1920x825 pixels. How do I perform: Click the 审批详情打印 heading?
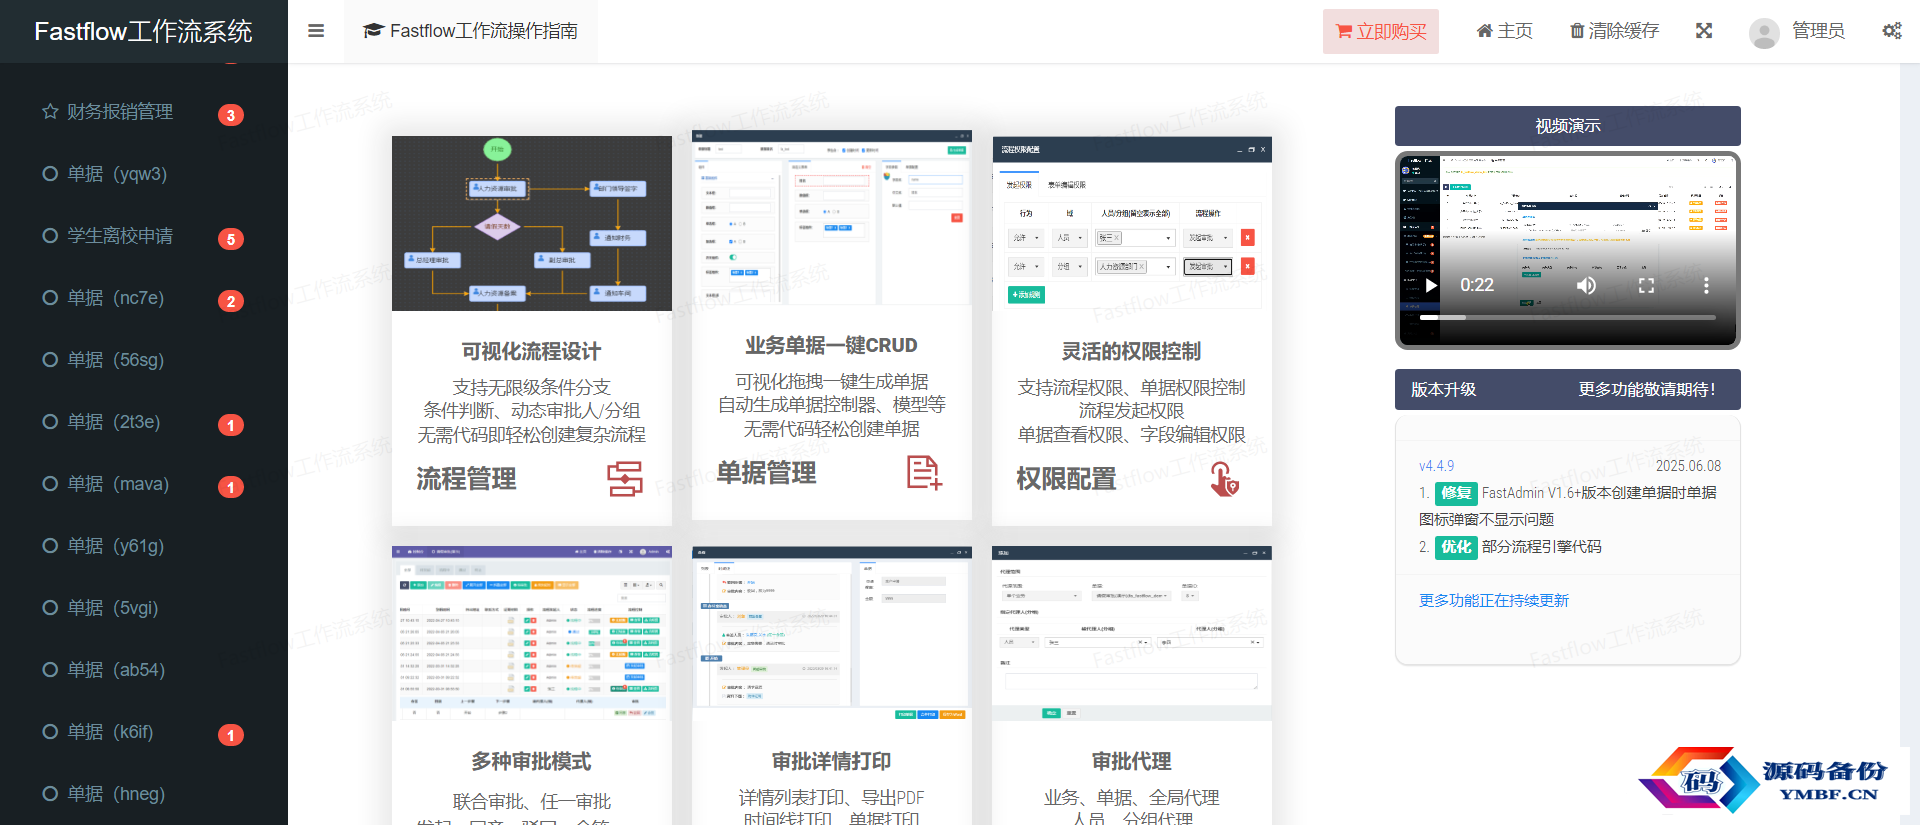[832, 761]
